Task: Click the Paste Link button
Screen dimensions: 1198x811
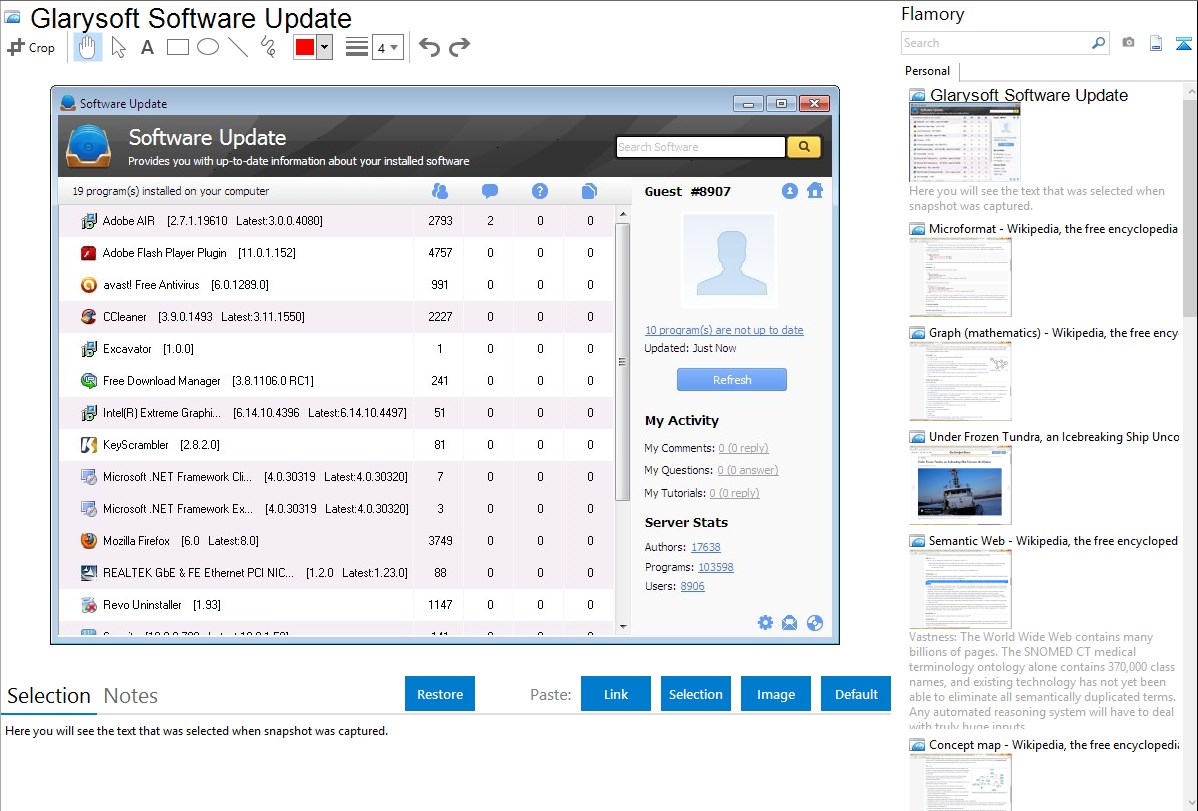Action: pyautogui.click(x=616, y=694)
